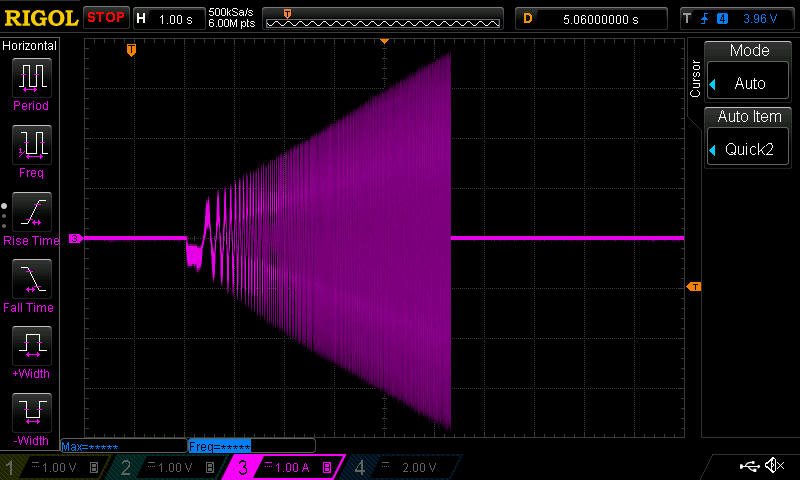800x480 pixels.
Task: Select the -Width measurement icon
Action: [32, 412]
